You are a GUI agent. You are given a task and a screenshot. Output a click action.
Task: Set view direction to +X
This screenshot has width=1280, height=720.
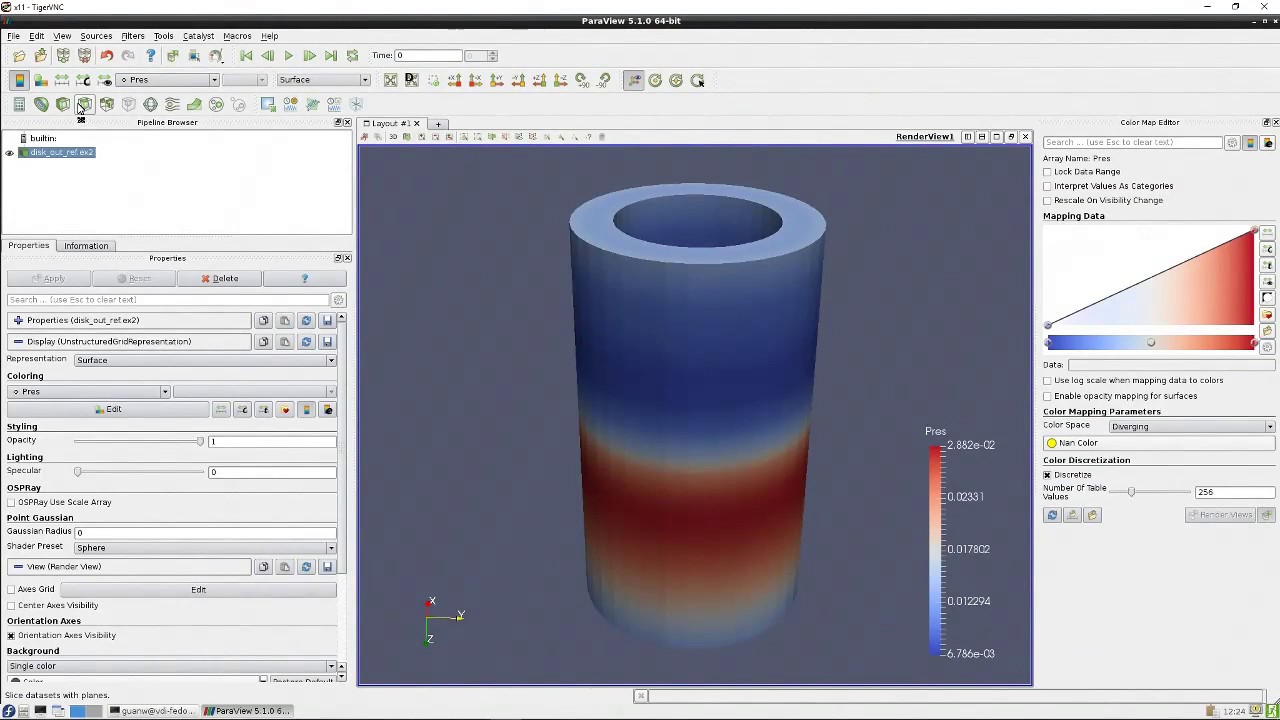[x=454, y=80]
